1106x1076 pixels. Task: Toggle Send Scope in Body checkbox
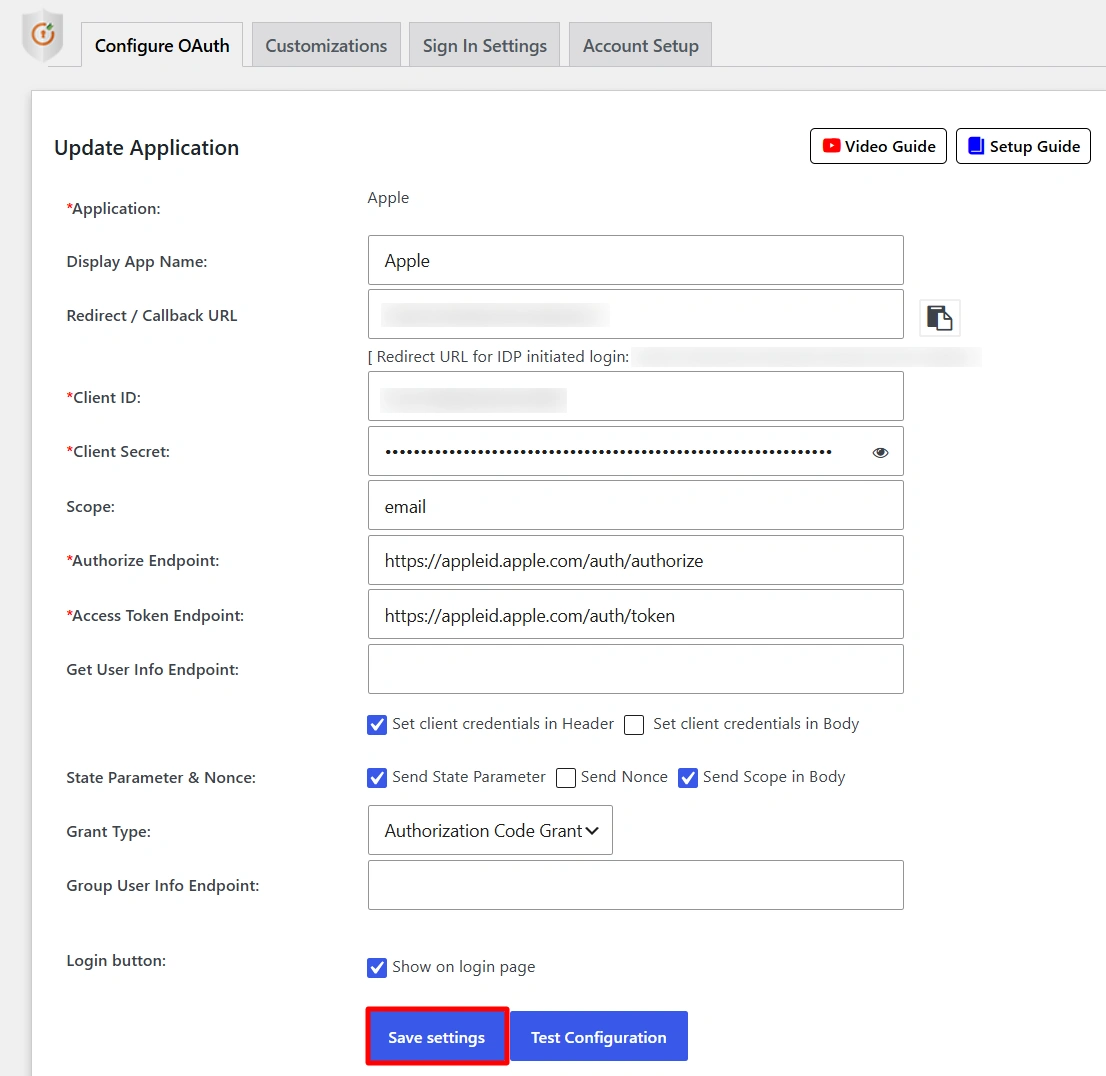tap(688, 778)
